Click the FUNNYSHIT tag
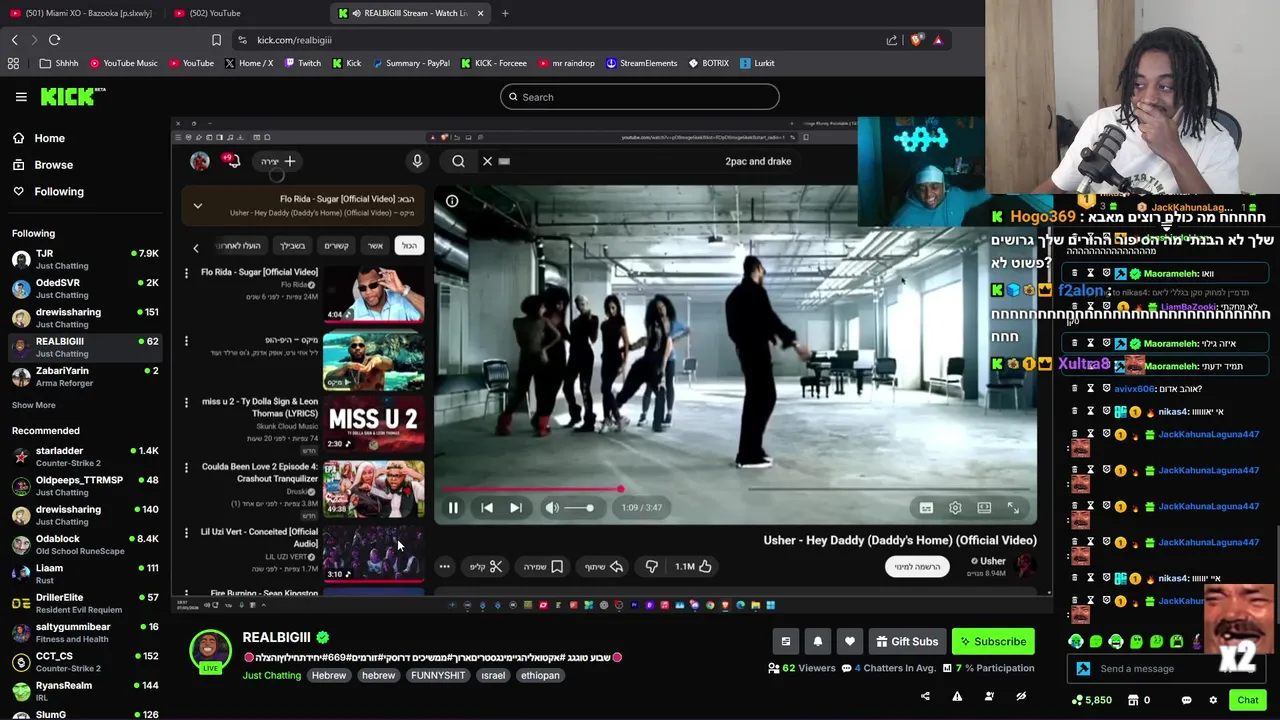Screen dimensions: 1280x720 (x=438, y=675)
